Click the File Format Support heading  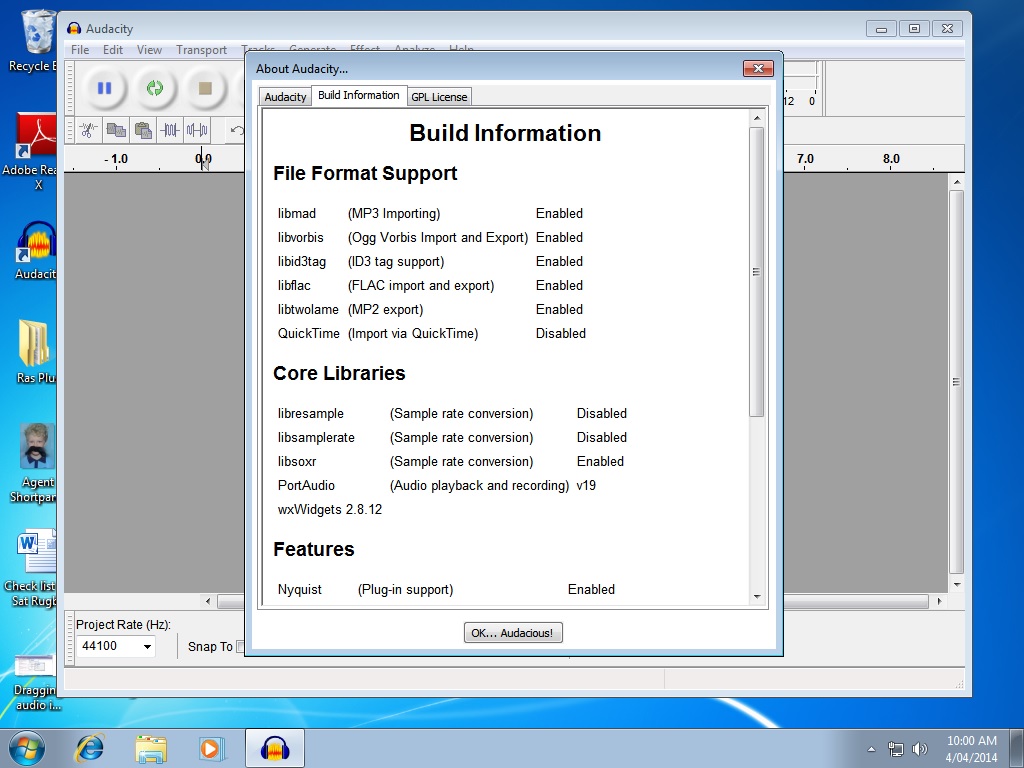[365, 174]
